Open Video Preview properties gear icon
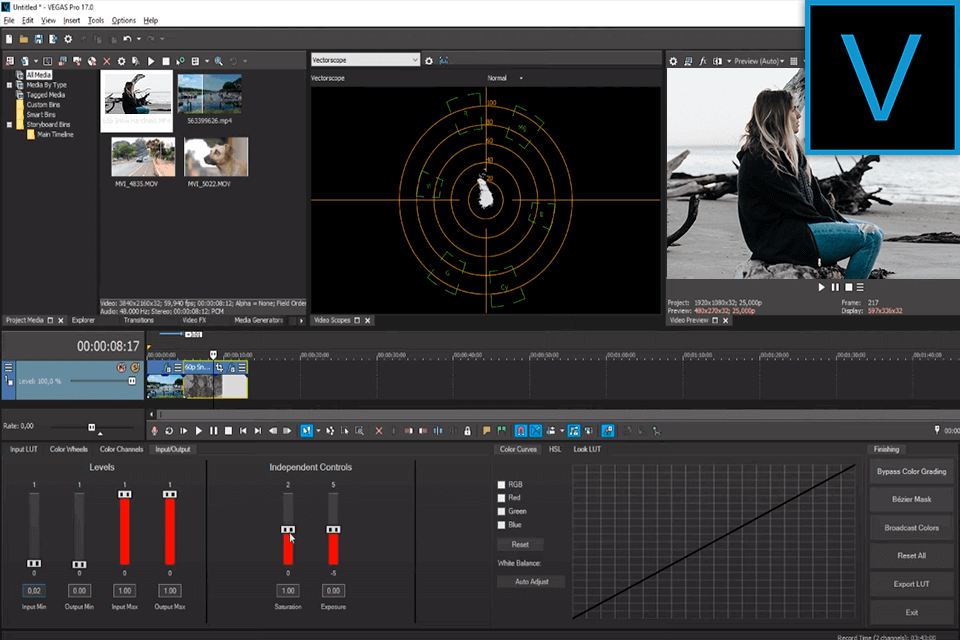This screenshot has height=640, width=960. [673, 61]
